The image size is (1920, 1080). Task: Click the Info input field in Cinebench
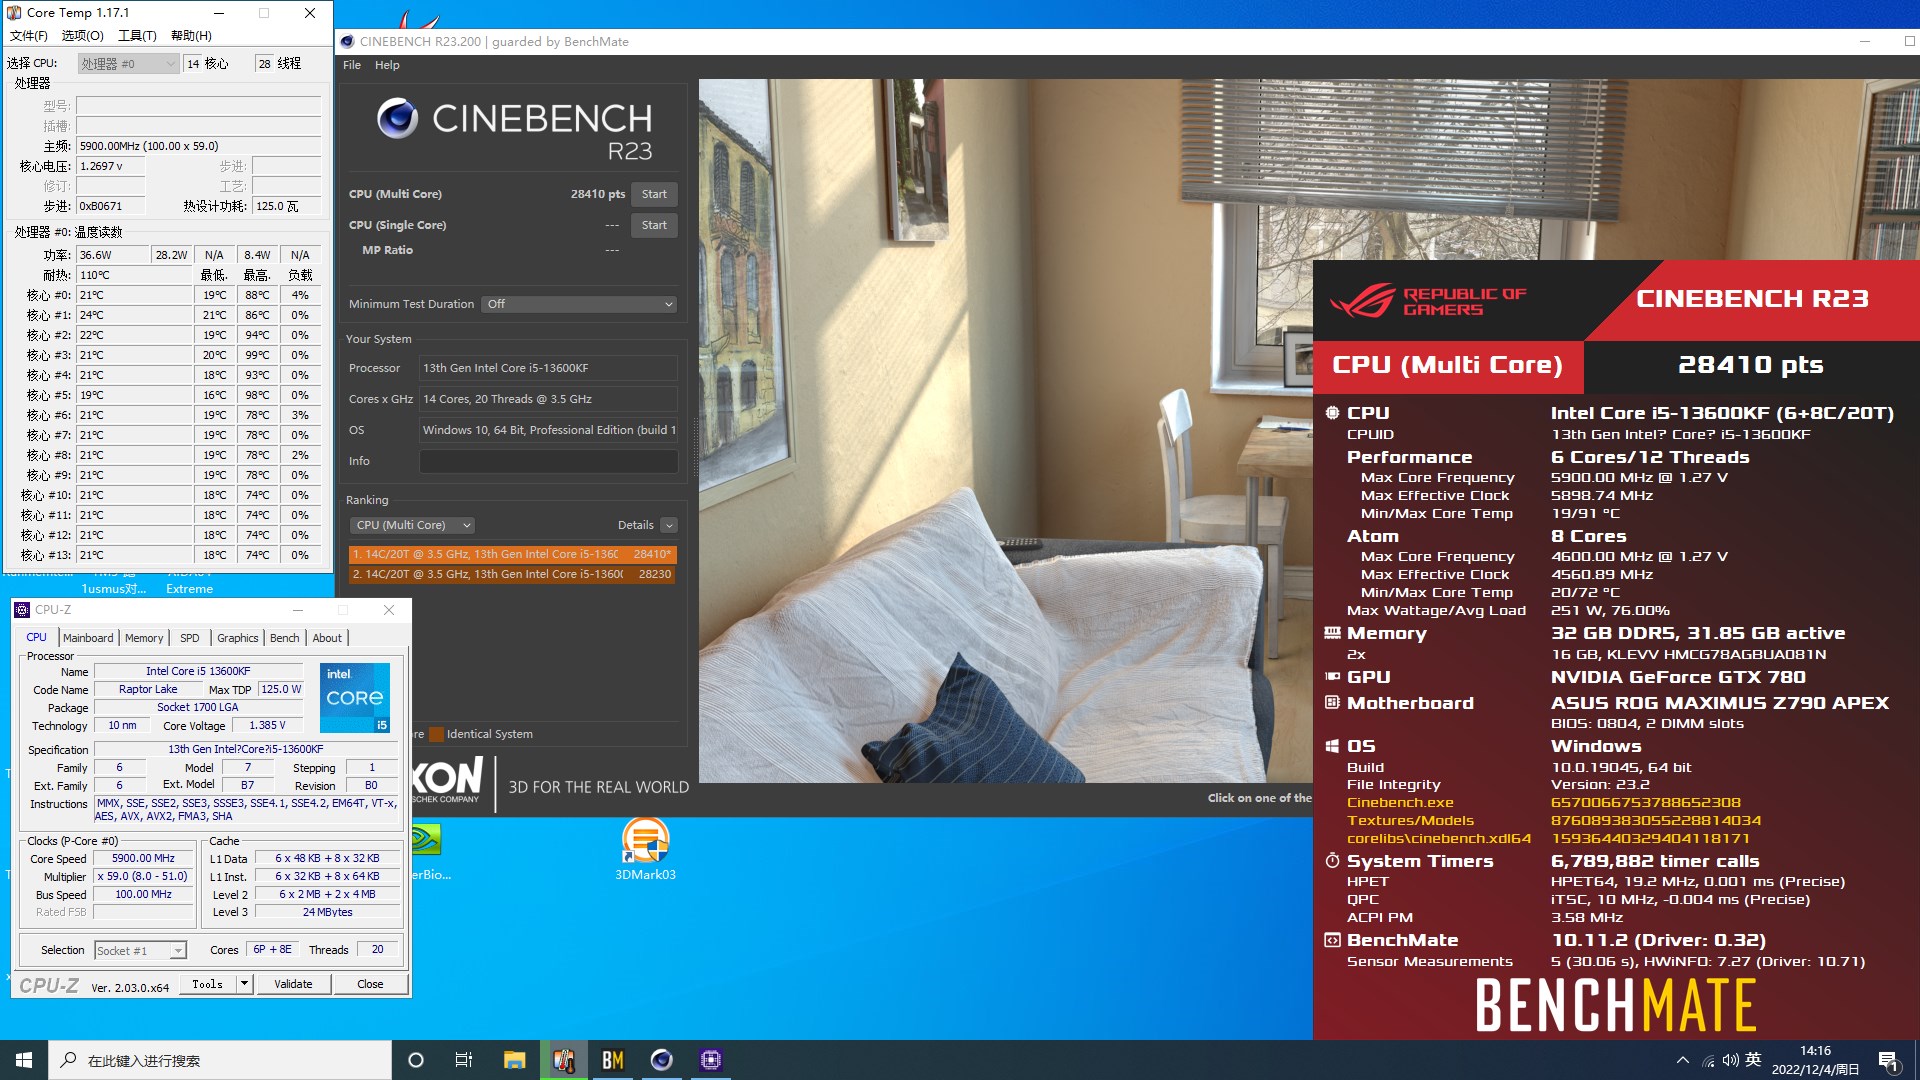click(548, 461)
